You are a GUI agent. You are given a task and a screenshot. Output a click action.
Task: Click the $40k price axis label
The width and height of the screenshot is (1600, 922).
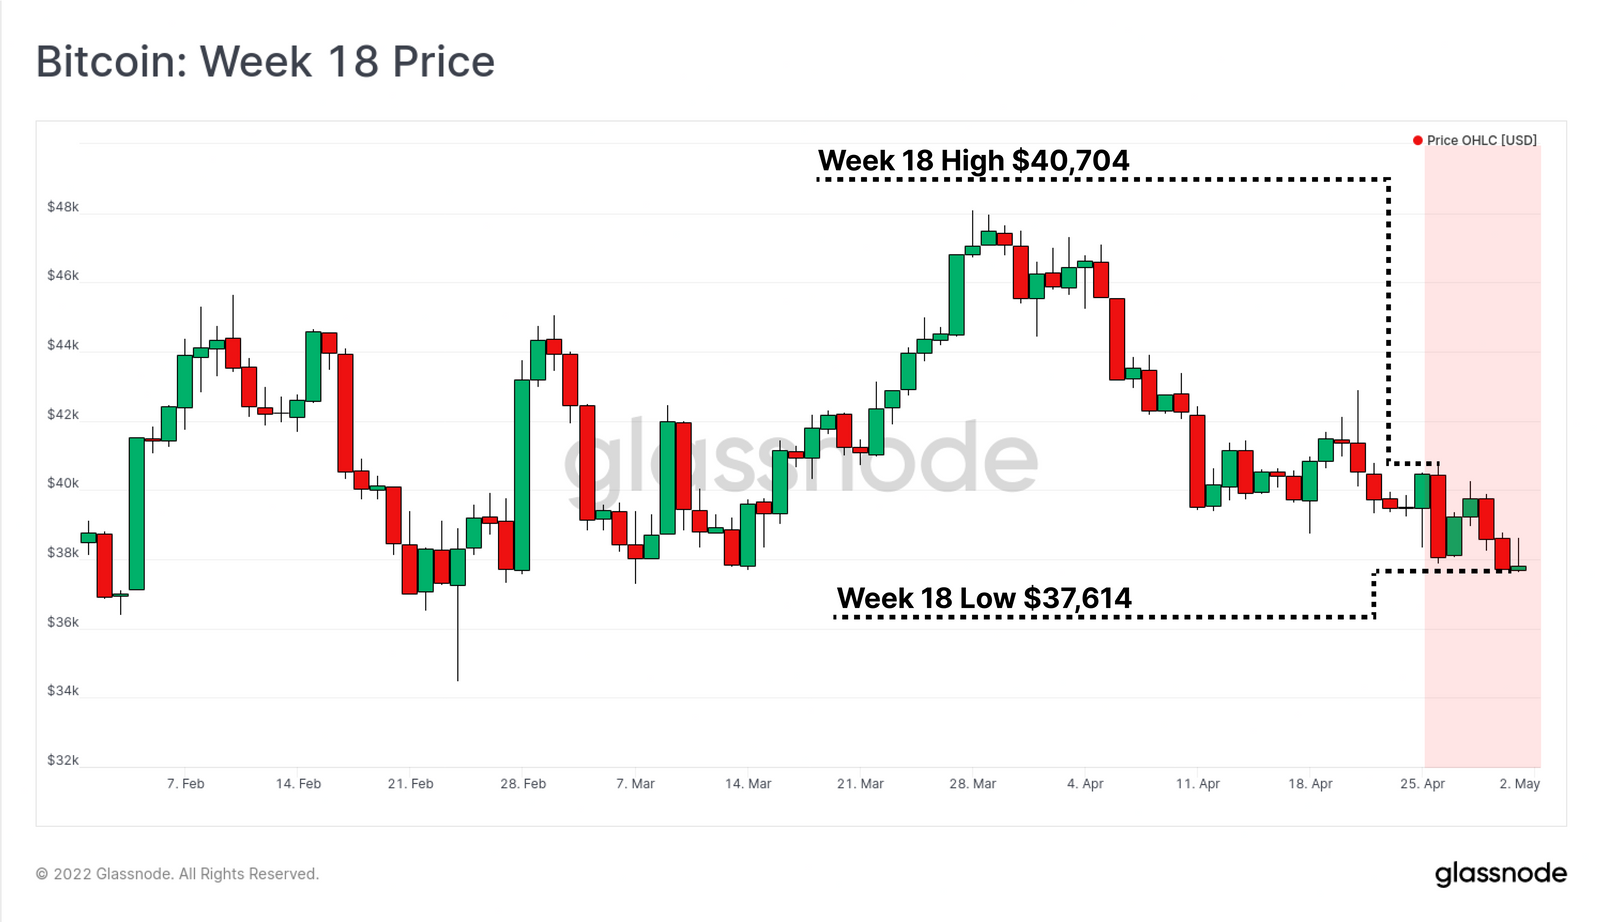click(x=63, y=483)
